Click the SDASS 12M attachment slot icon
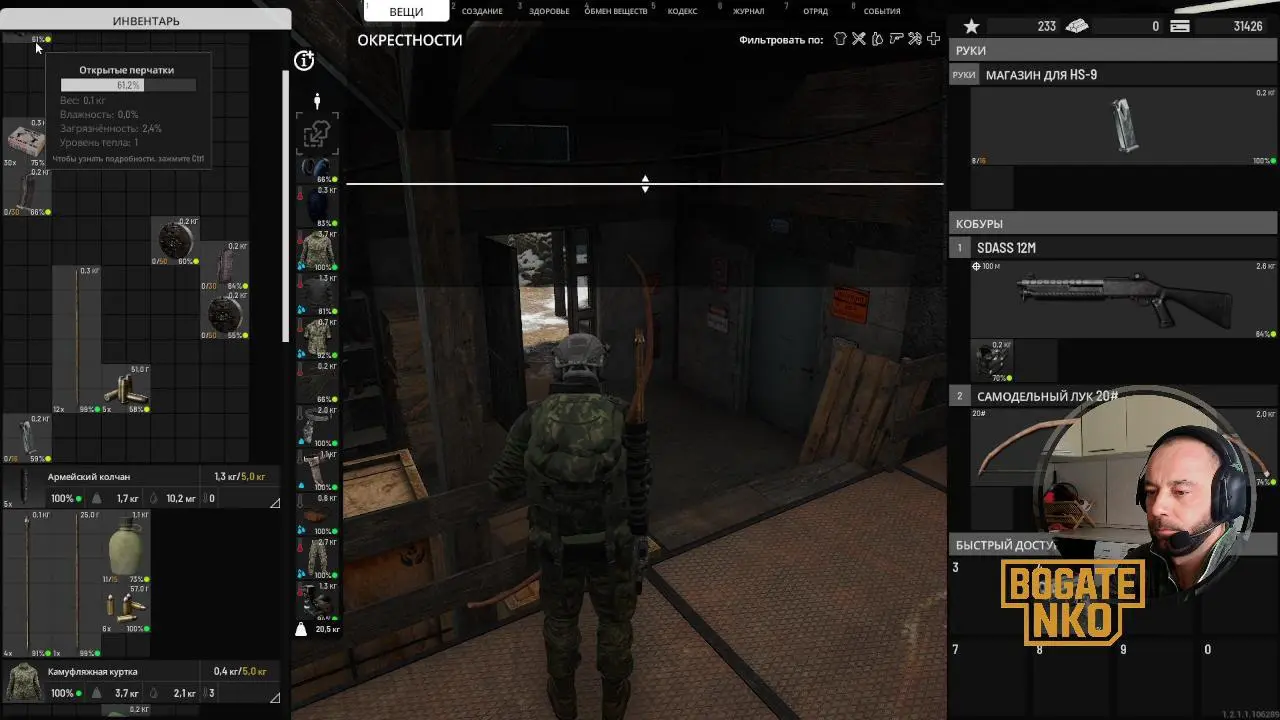The height and width of the screenshot is (720, 1280). [993, 360]
